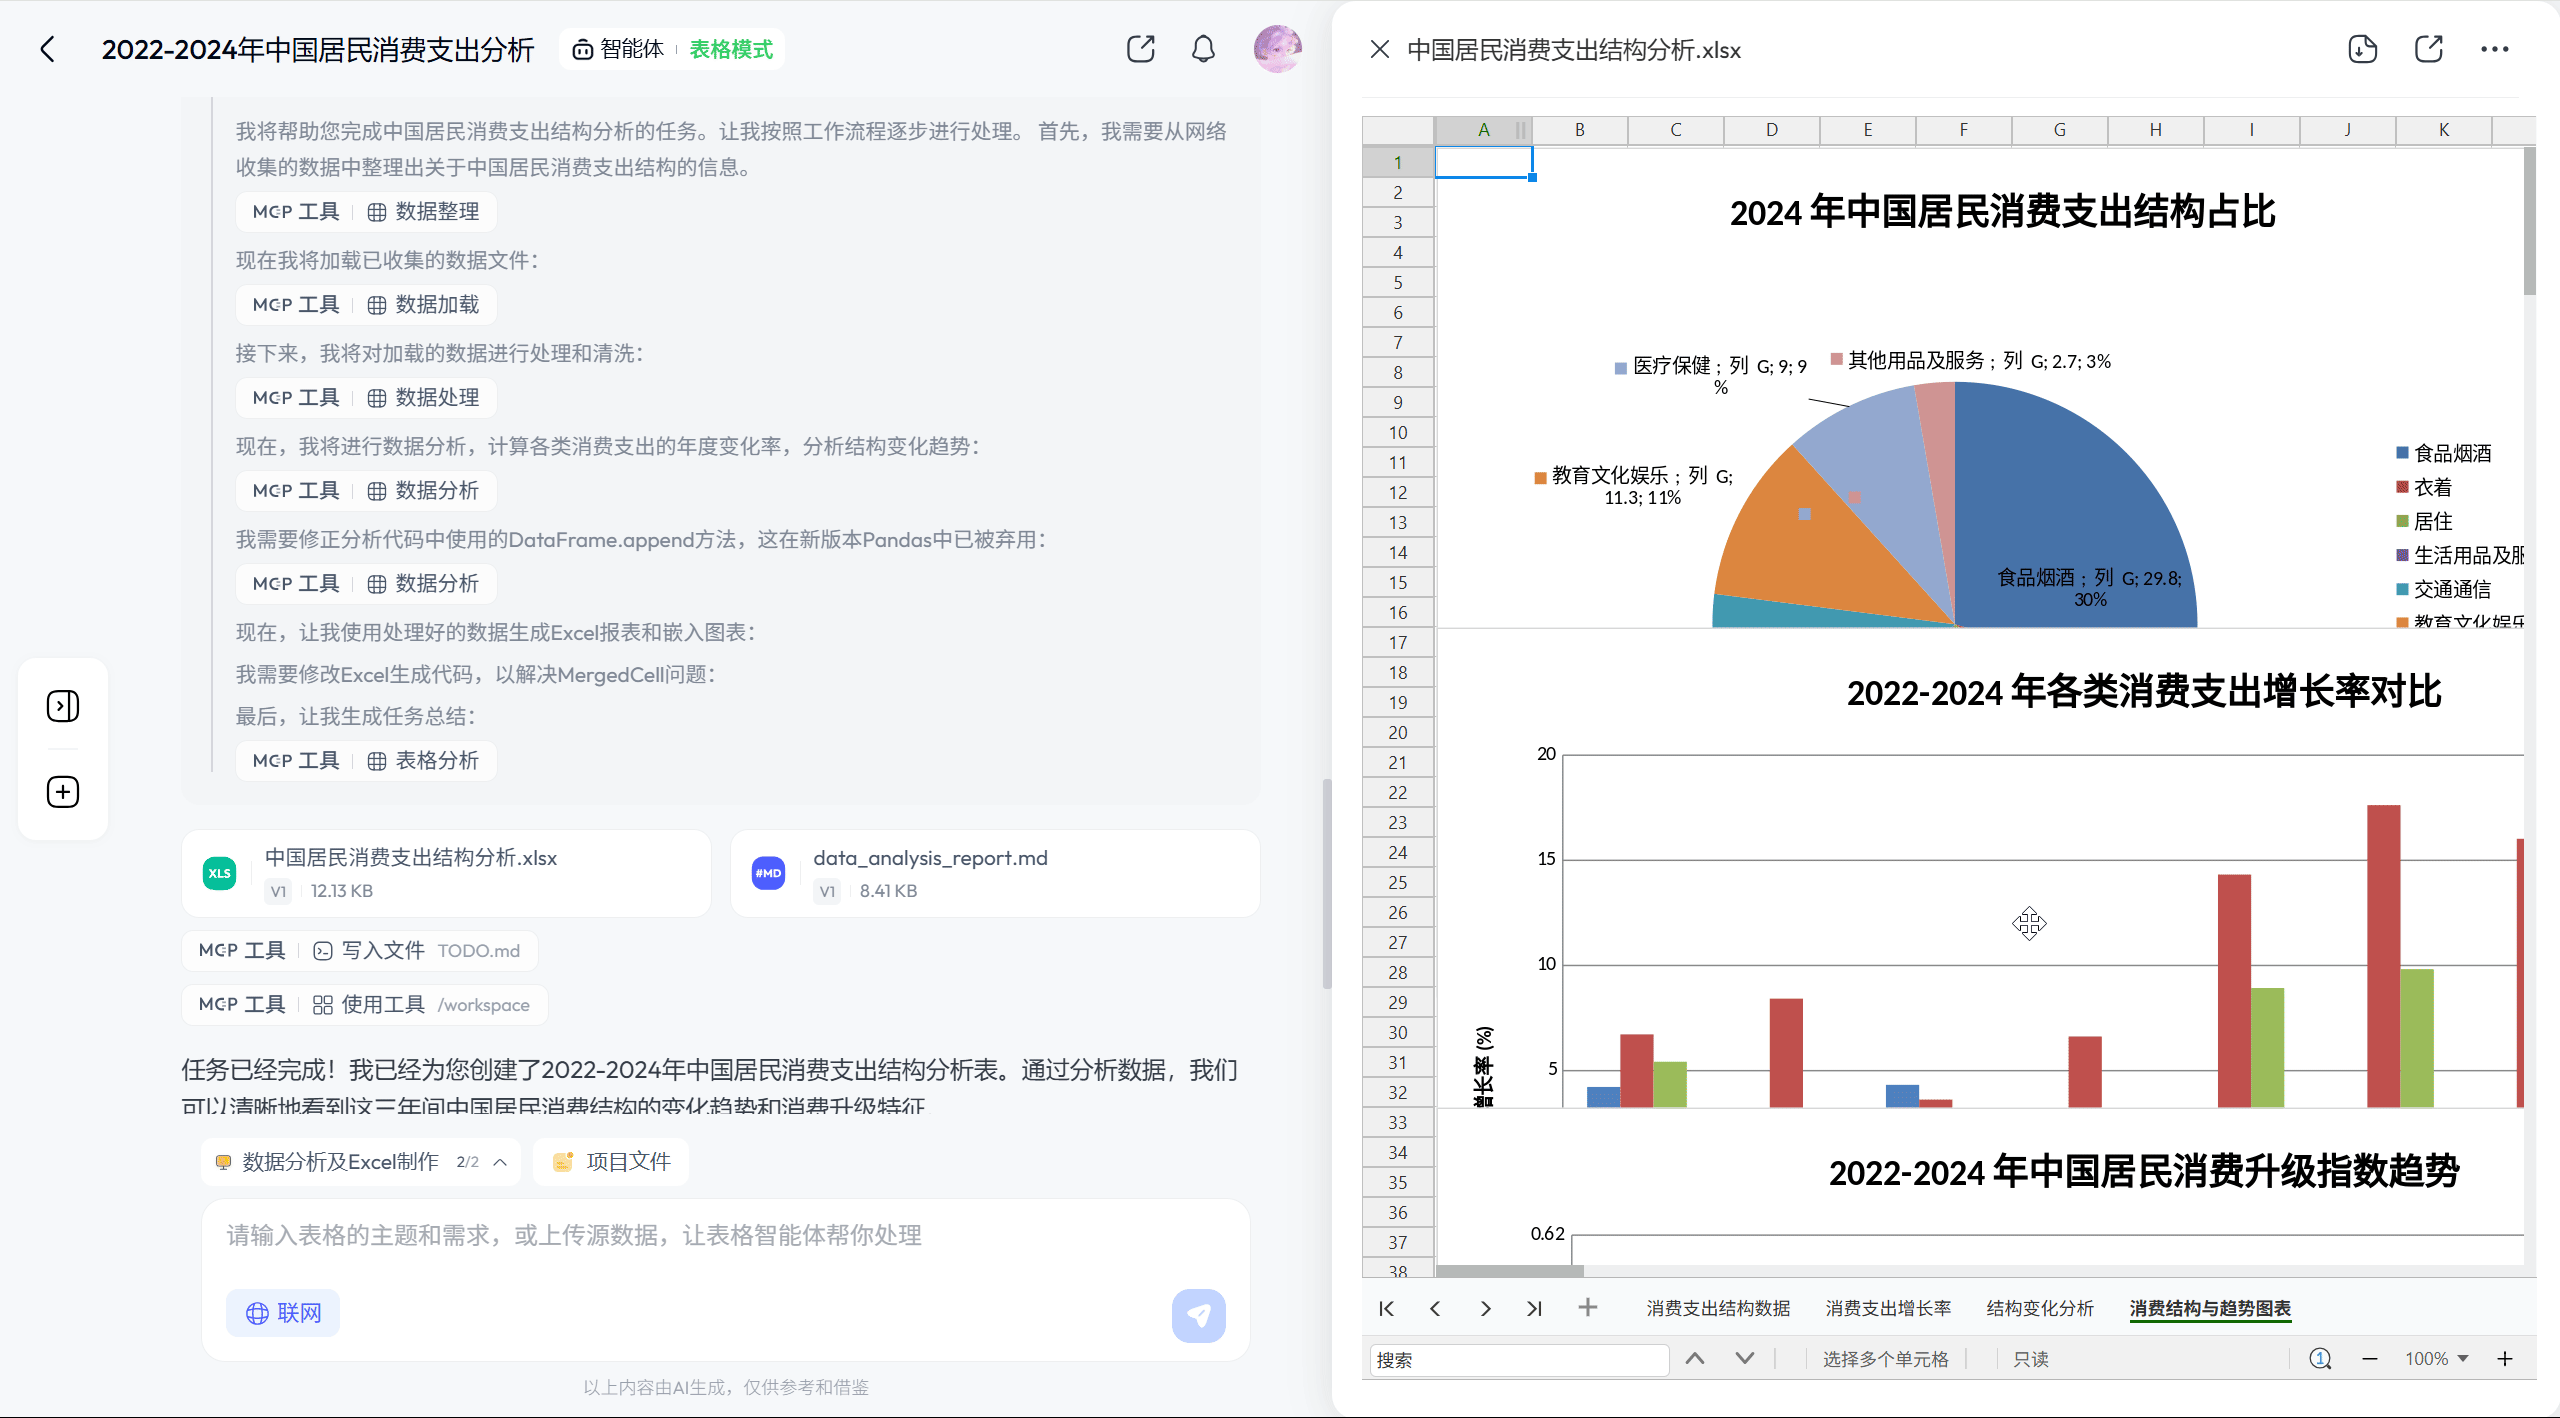Screen dimensions: 2560x1418
Task: Click the back arrow beside the conversation title
Action: 49,48
